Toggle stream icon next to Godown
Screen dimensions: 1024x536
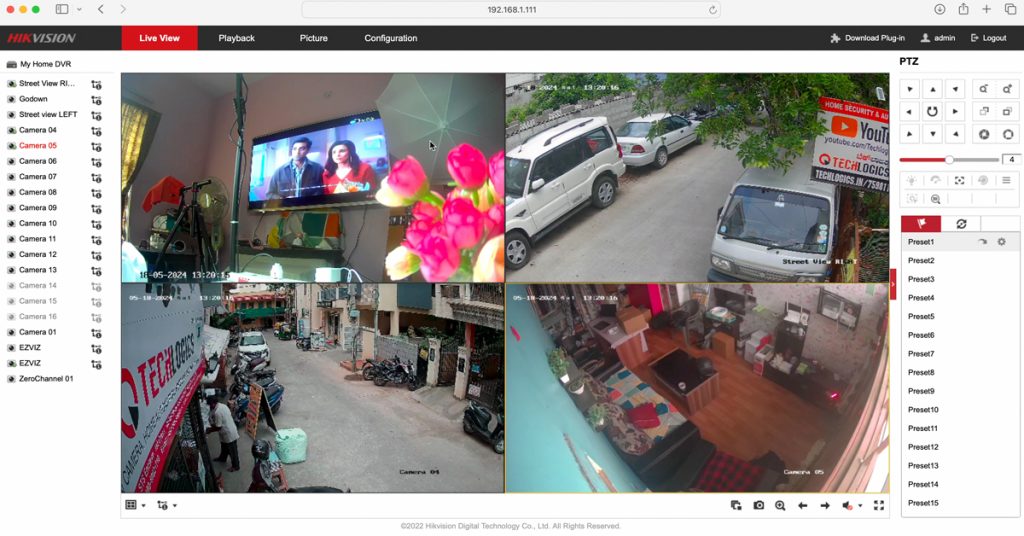[x=96, y=99]
